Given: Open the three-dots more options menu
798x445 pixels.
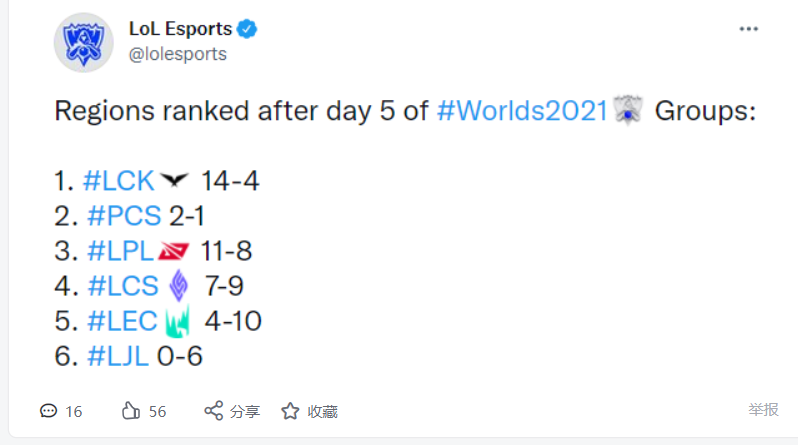Looking at the screenshot, I should tap(749, 29).
